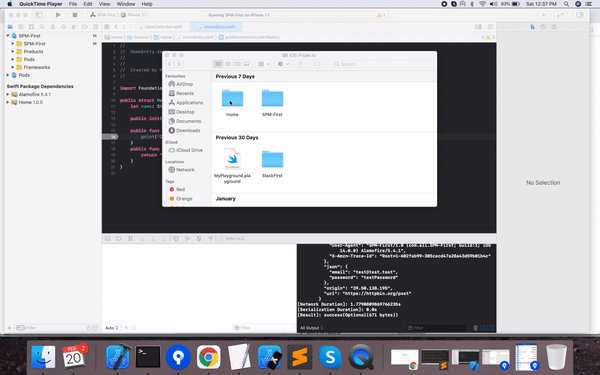600x375 pixels.
Task: Collapse the SPM-First project root
Action: [8, 36]
